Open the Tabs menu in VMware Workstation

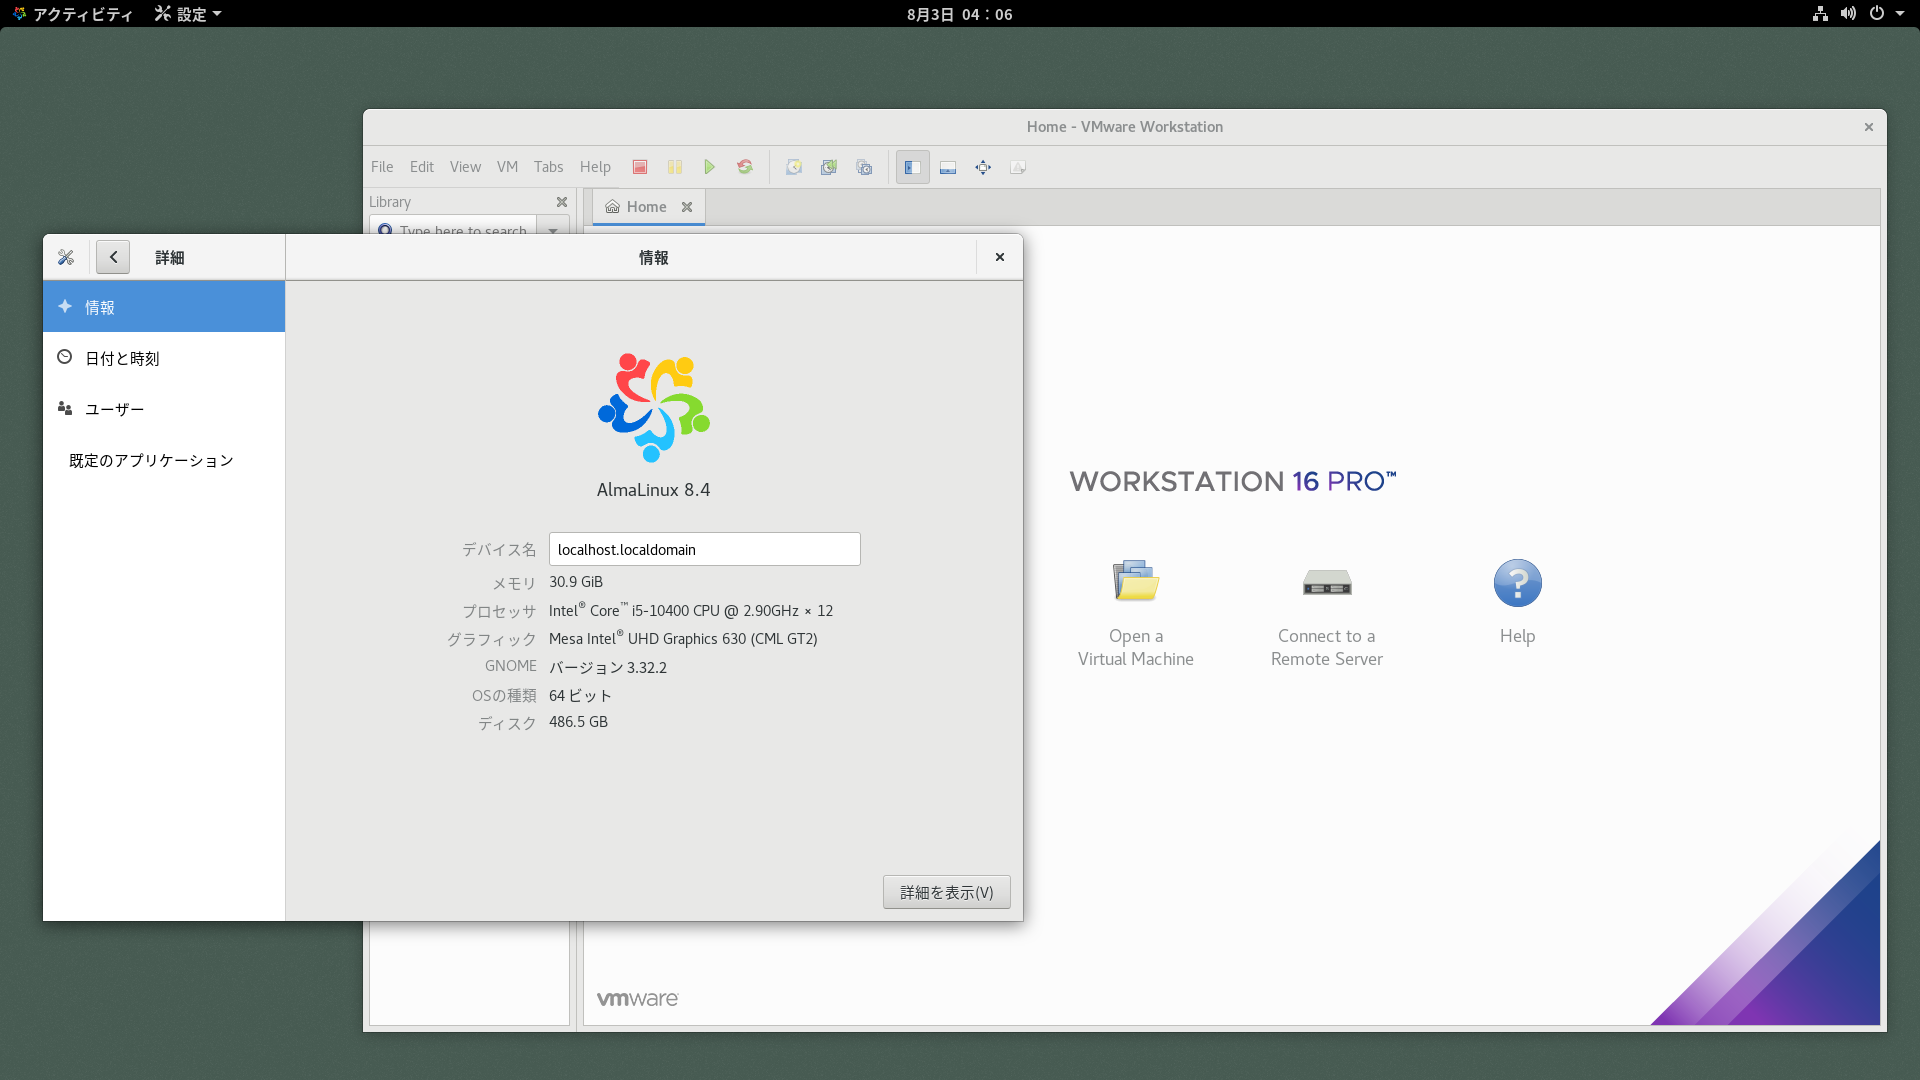pyautogui.click(x=548, y=167)
